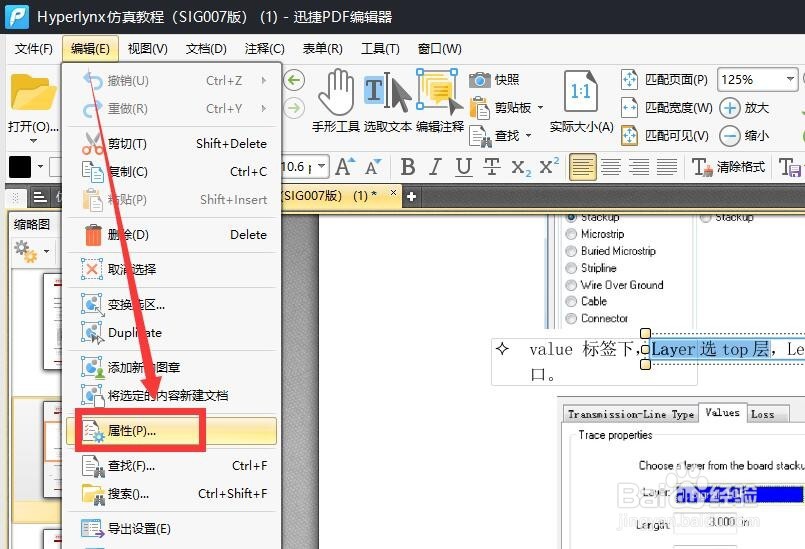The image size is (805, 549).
Task: Apply superscript formatting
Action: coord(549,166)
